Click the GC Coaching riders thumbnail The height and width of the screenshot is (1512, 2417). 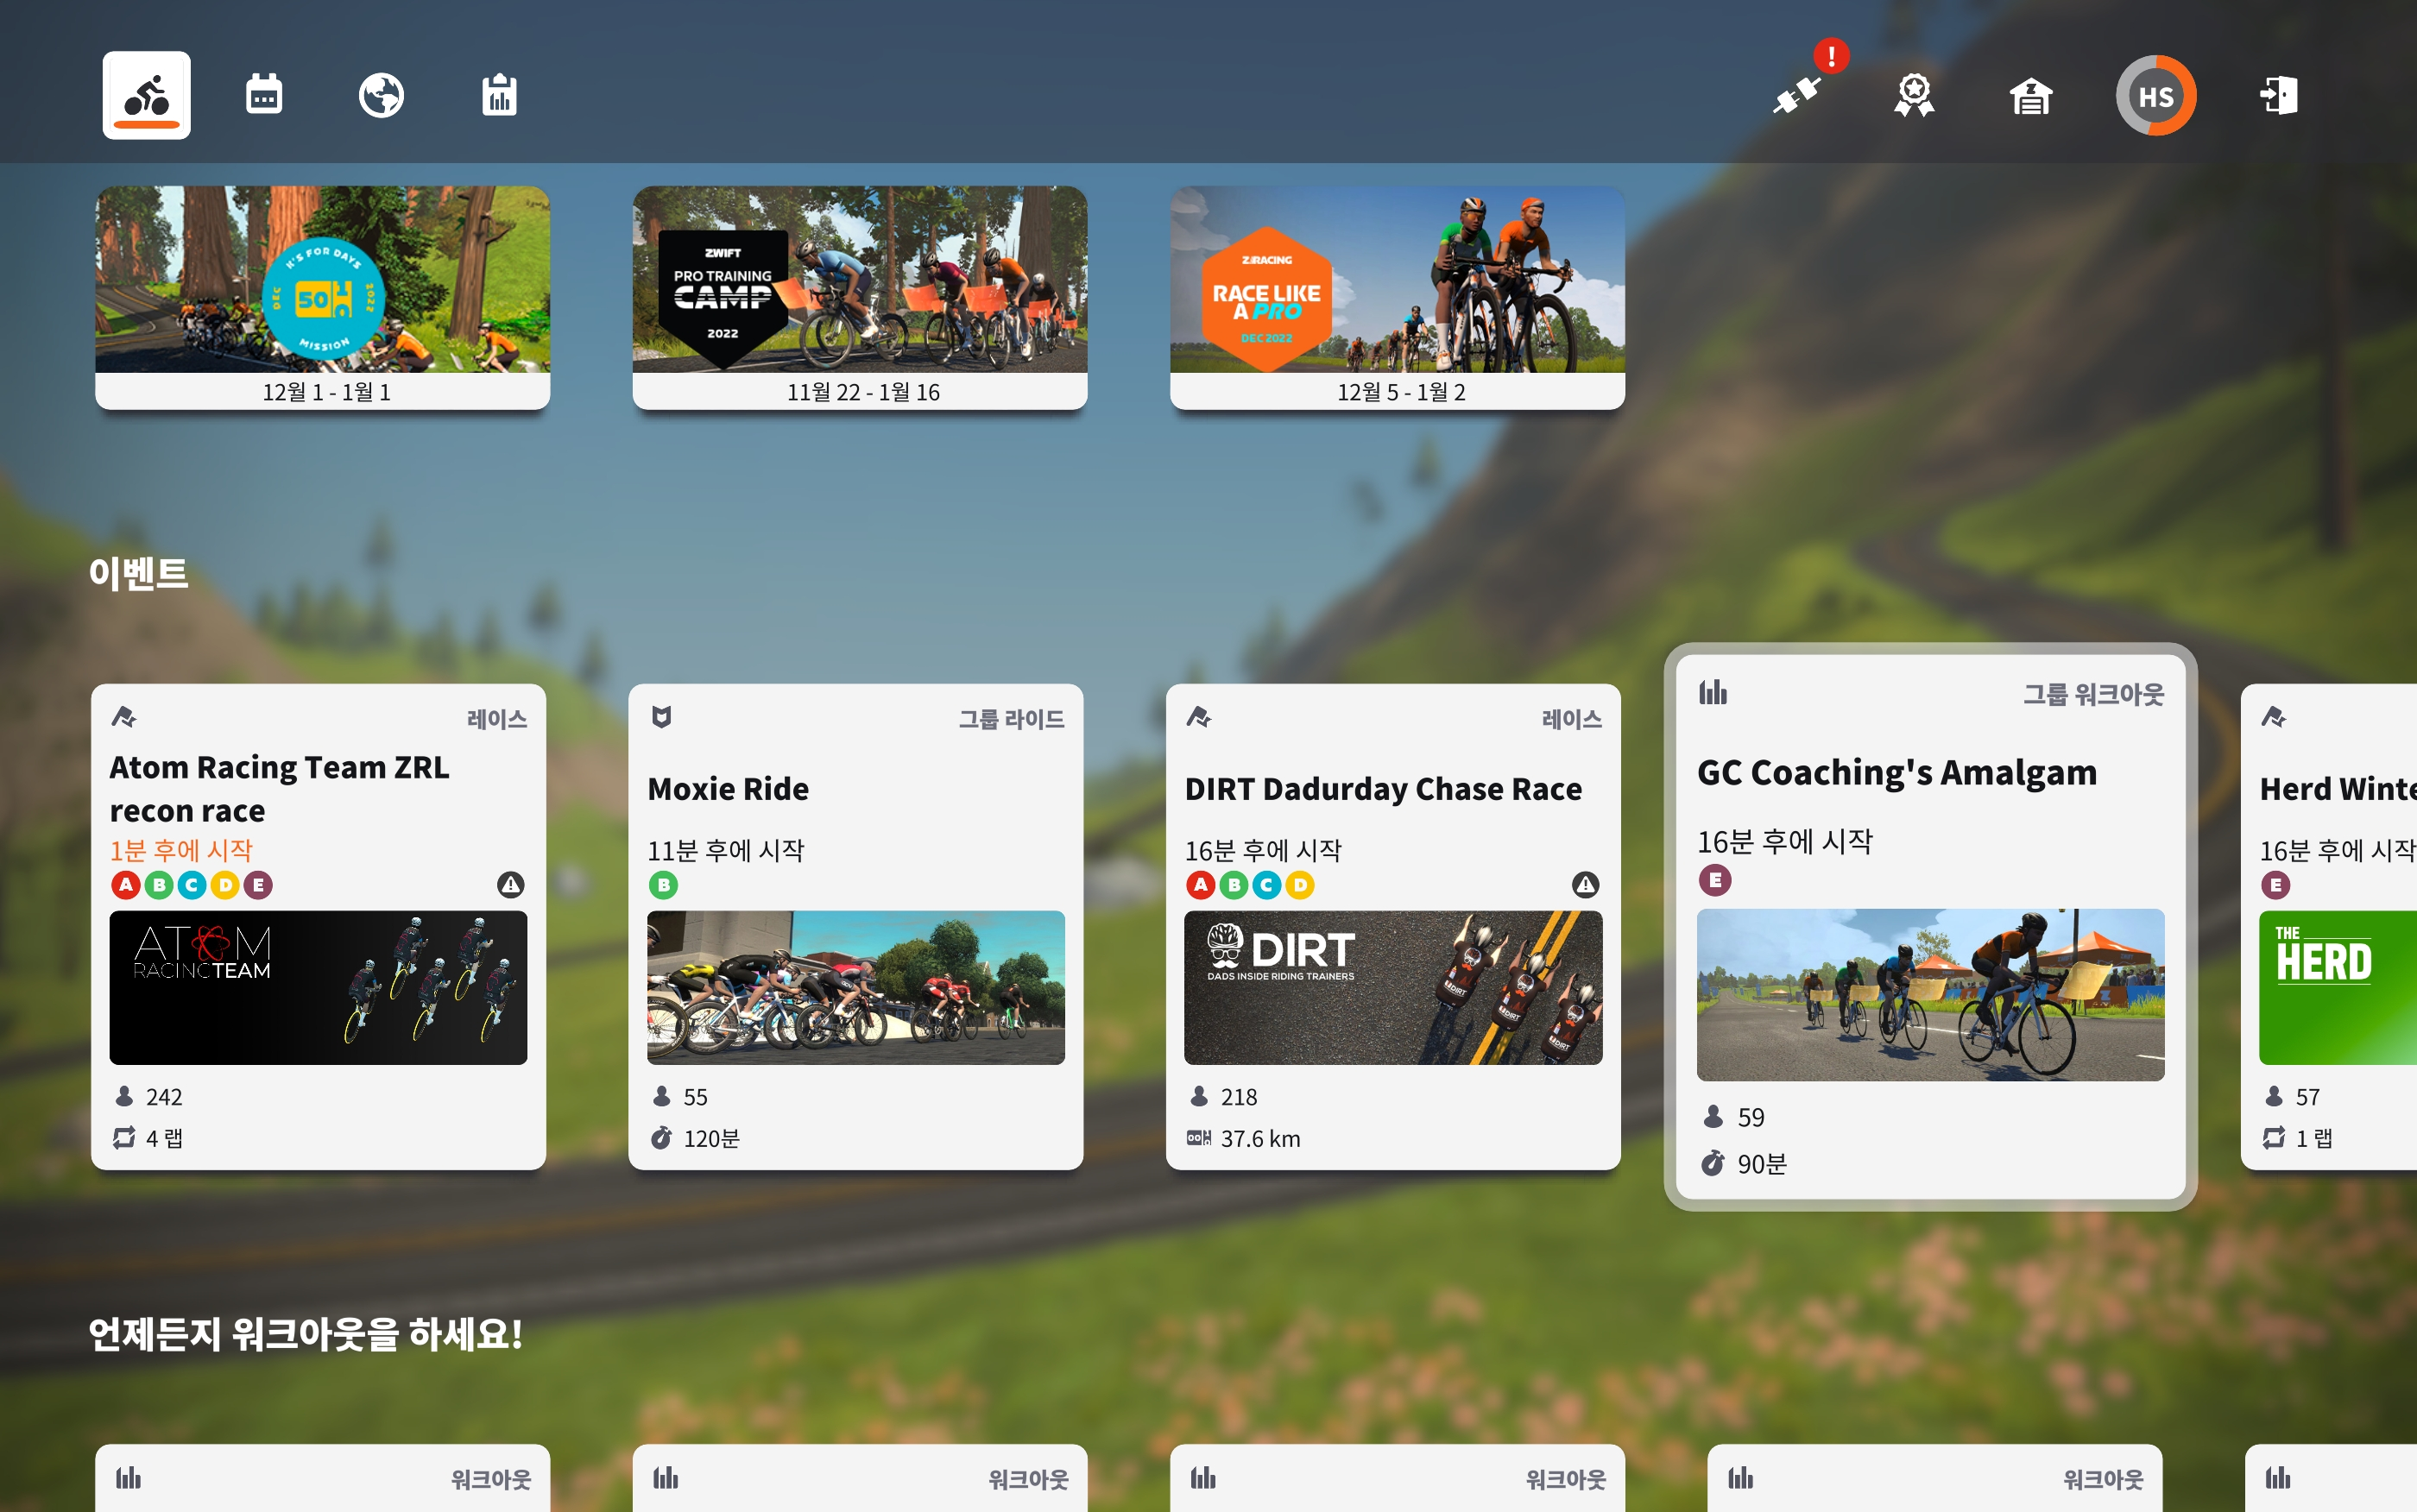click(x=1930, y=994)
